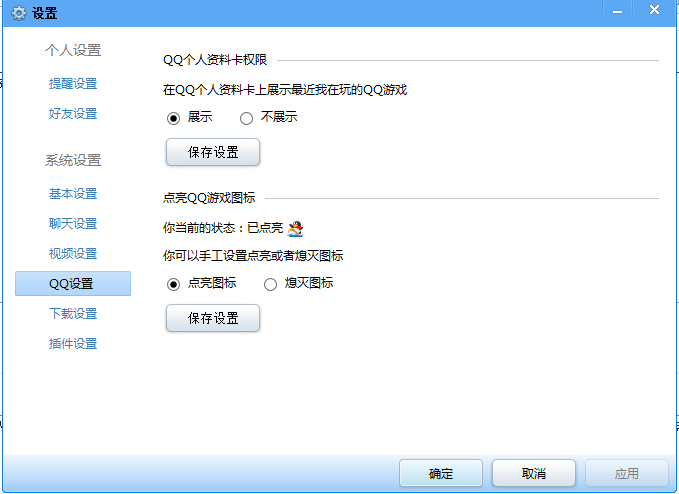The height and width of the screenshot is (494, 679).
Task: Select the 不展示 radio button
Action: click(246, 118)
